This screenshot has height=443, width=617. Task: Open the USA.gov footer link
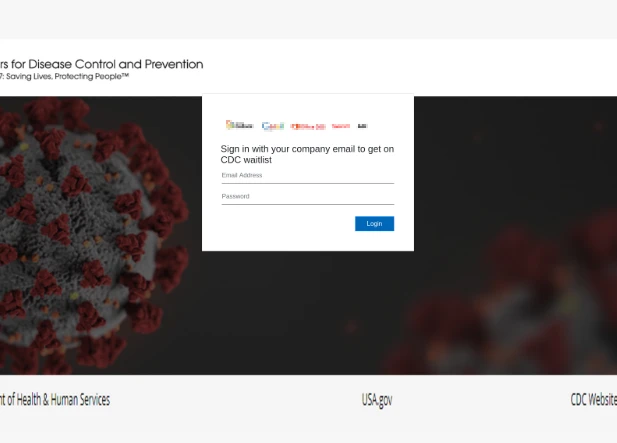pyautogui.click(x=377, y=400)
